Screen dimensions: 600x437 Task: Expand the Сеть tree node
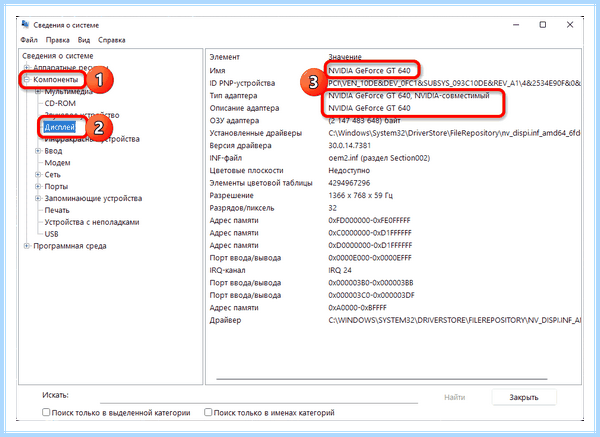[x=38, y=174]
